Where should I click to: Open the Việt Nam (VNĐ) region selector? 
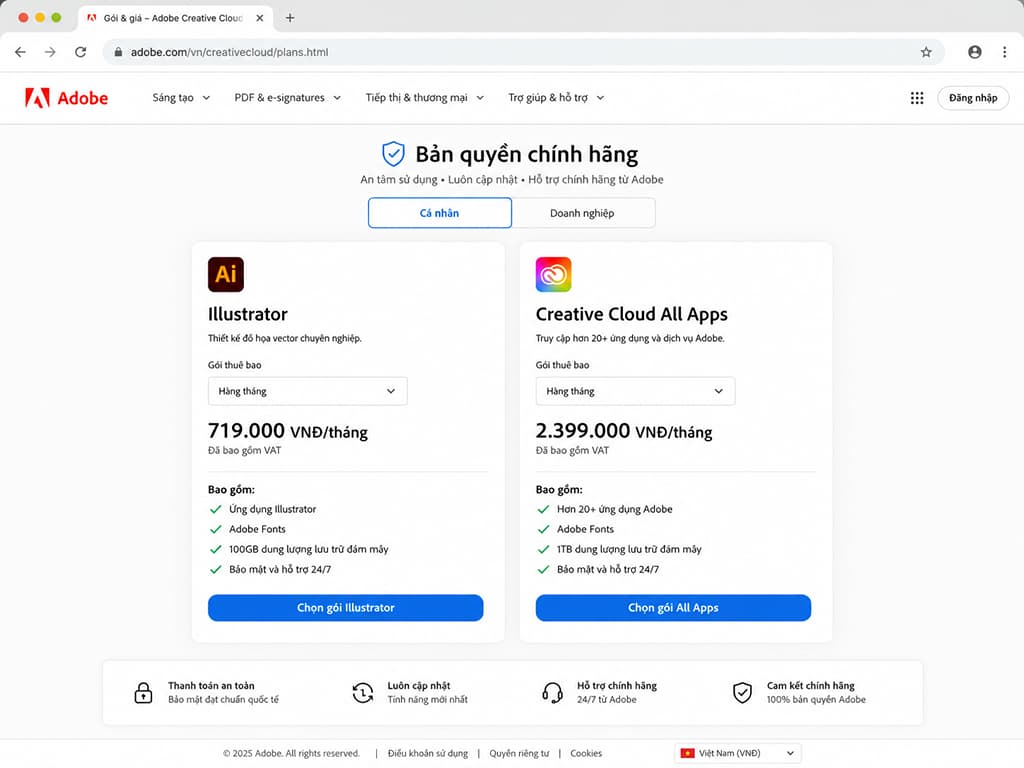coord(738,753)
